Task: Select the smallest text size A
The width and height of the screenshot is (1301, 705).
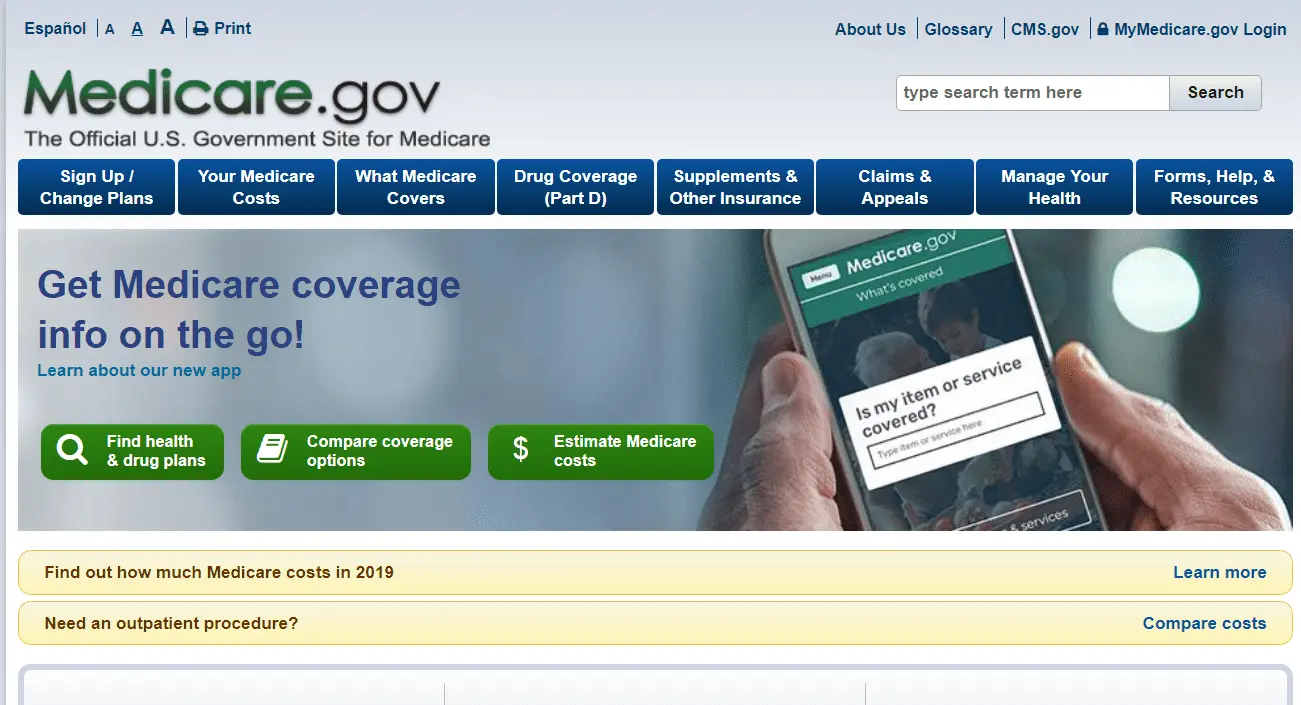Action: [x=110, y=30]
